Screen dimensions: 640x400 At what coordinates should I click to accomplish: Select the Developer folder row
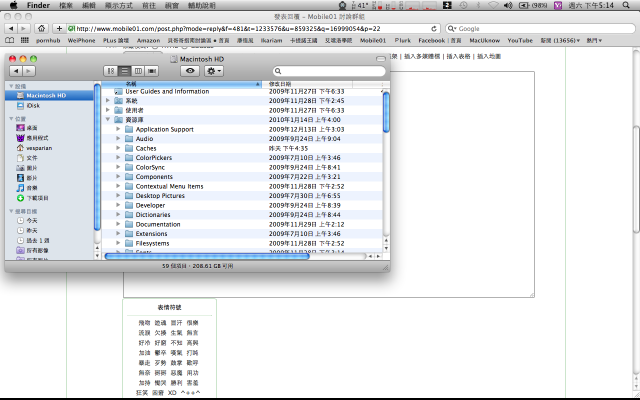click(242, 205)
